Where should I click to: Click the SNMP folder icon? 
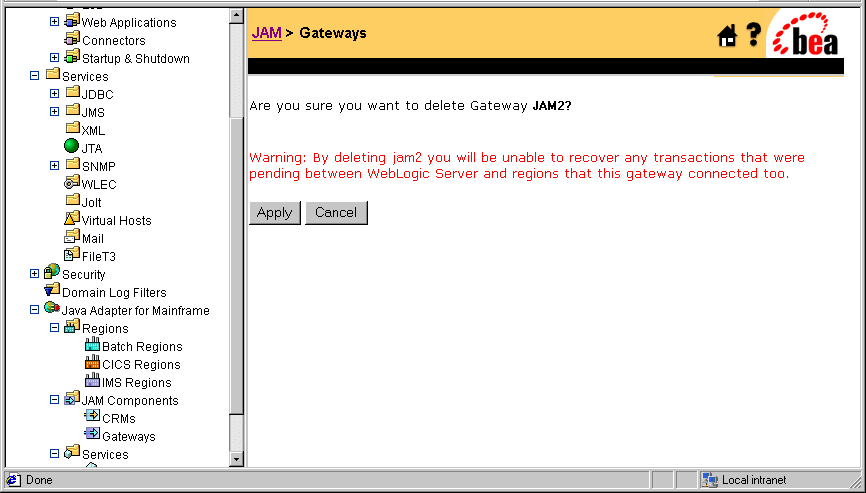tap(72, 164)
